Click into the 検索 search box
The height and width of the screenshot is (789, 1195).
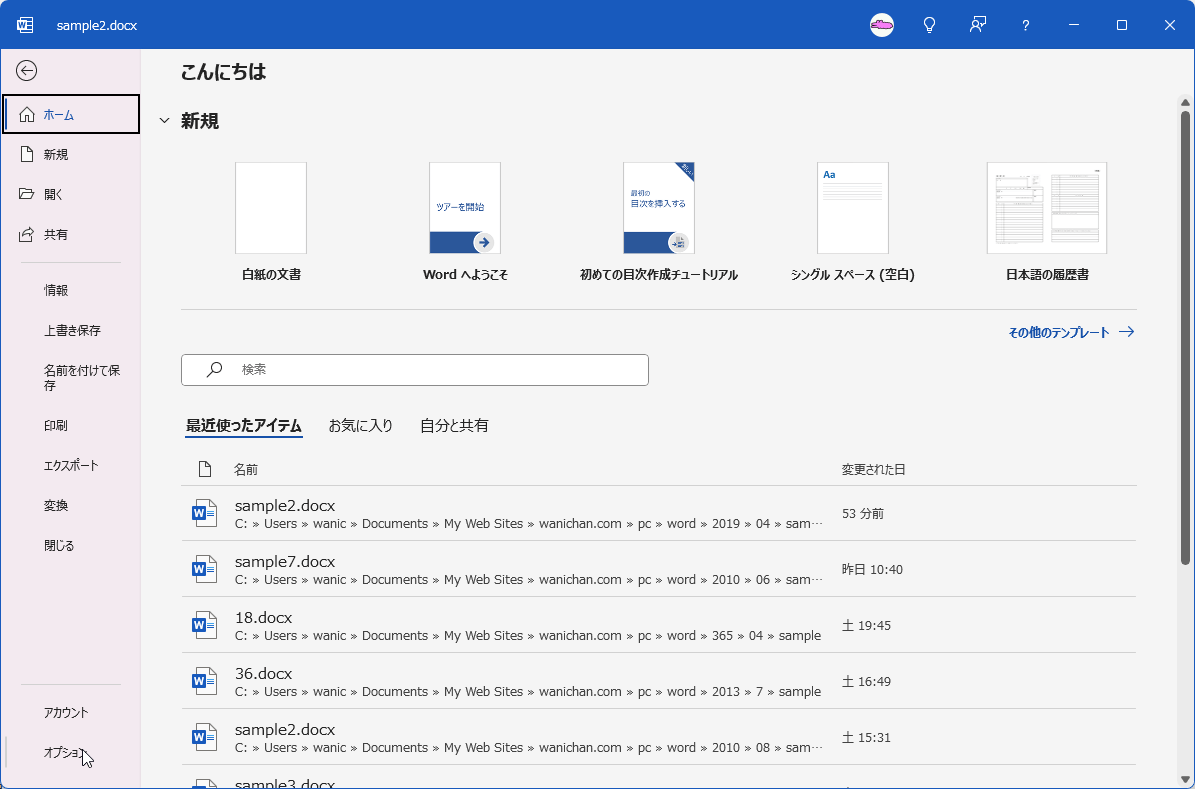[x=415, y=370]
